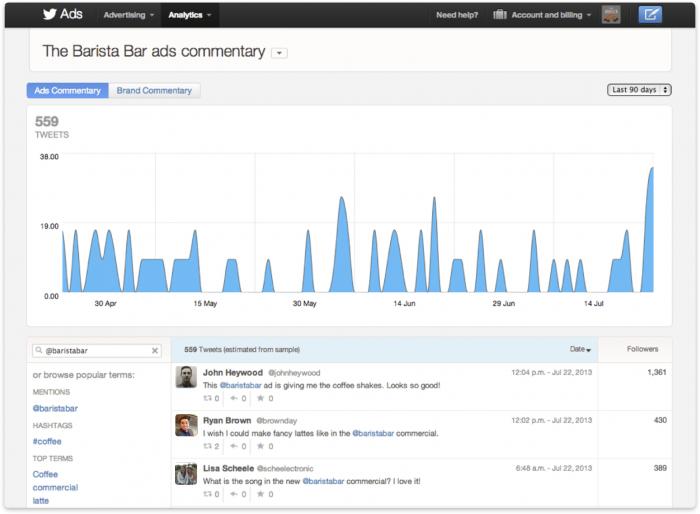Image resolution: width=700 pixels, height=514 pixels.
Task: Reply to John Heywood's tweet
Action: (238, 398)
